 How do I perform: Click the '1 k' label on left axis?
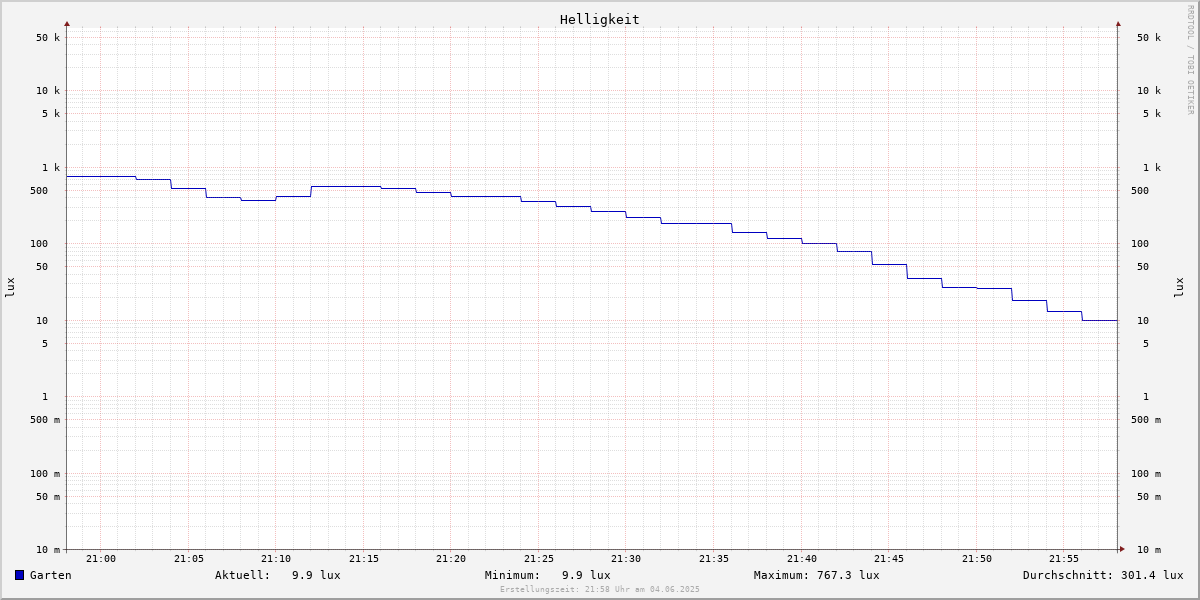pyautogui.click(x=51, y=168)
